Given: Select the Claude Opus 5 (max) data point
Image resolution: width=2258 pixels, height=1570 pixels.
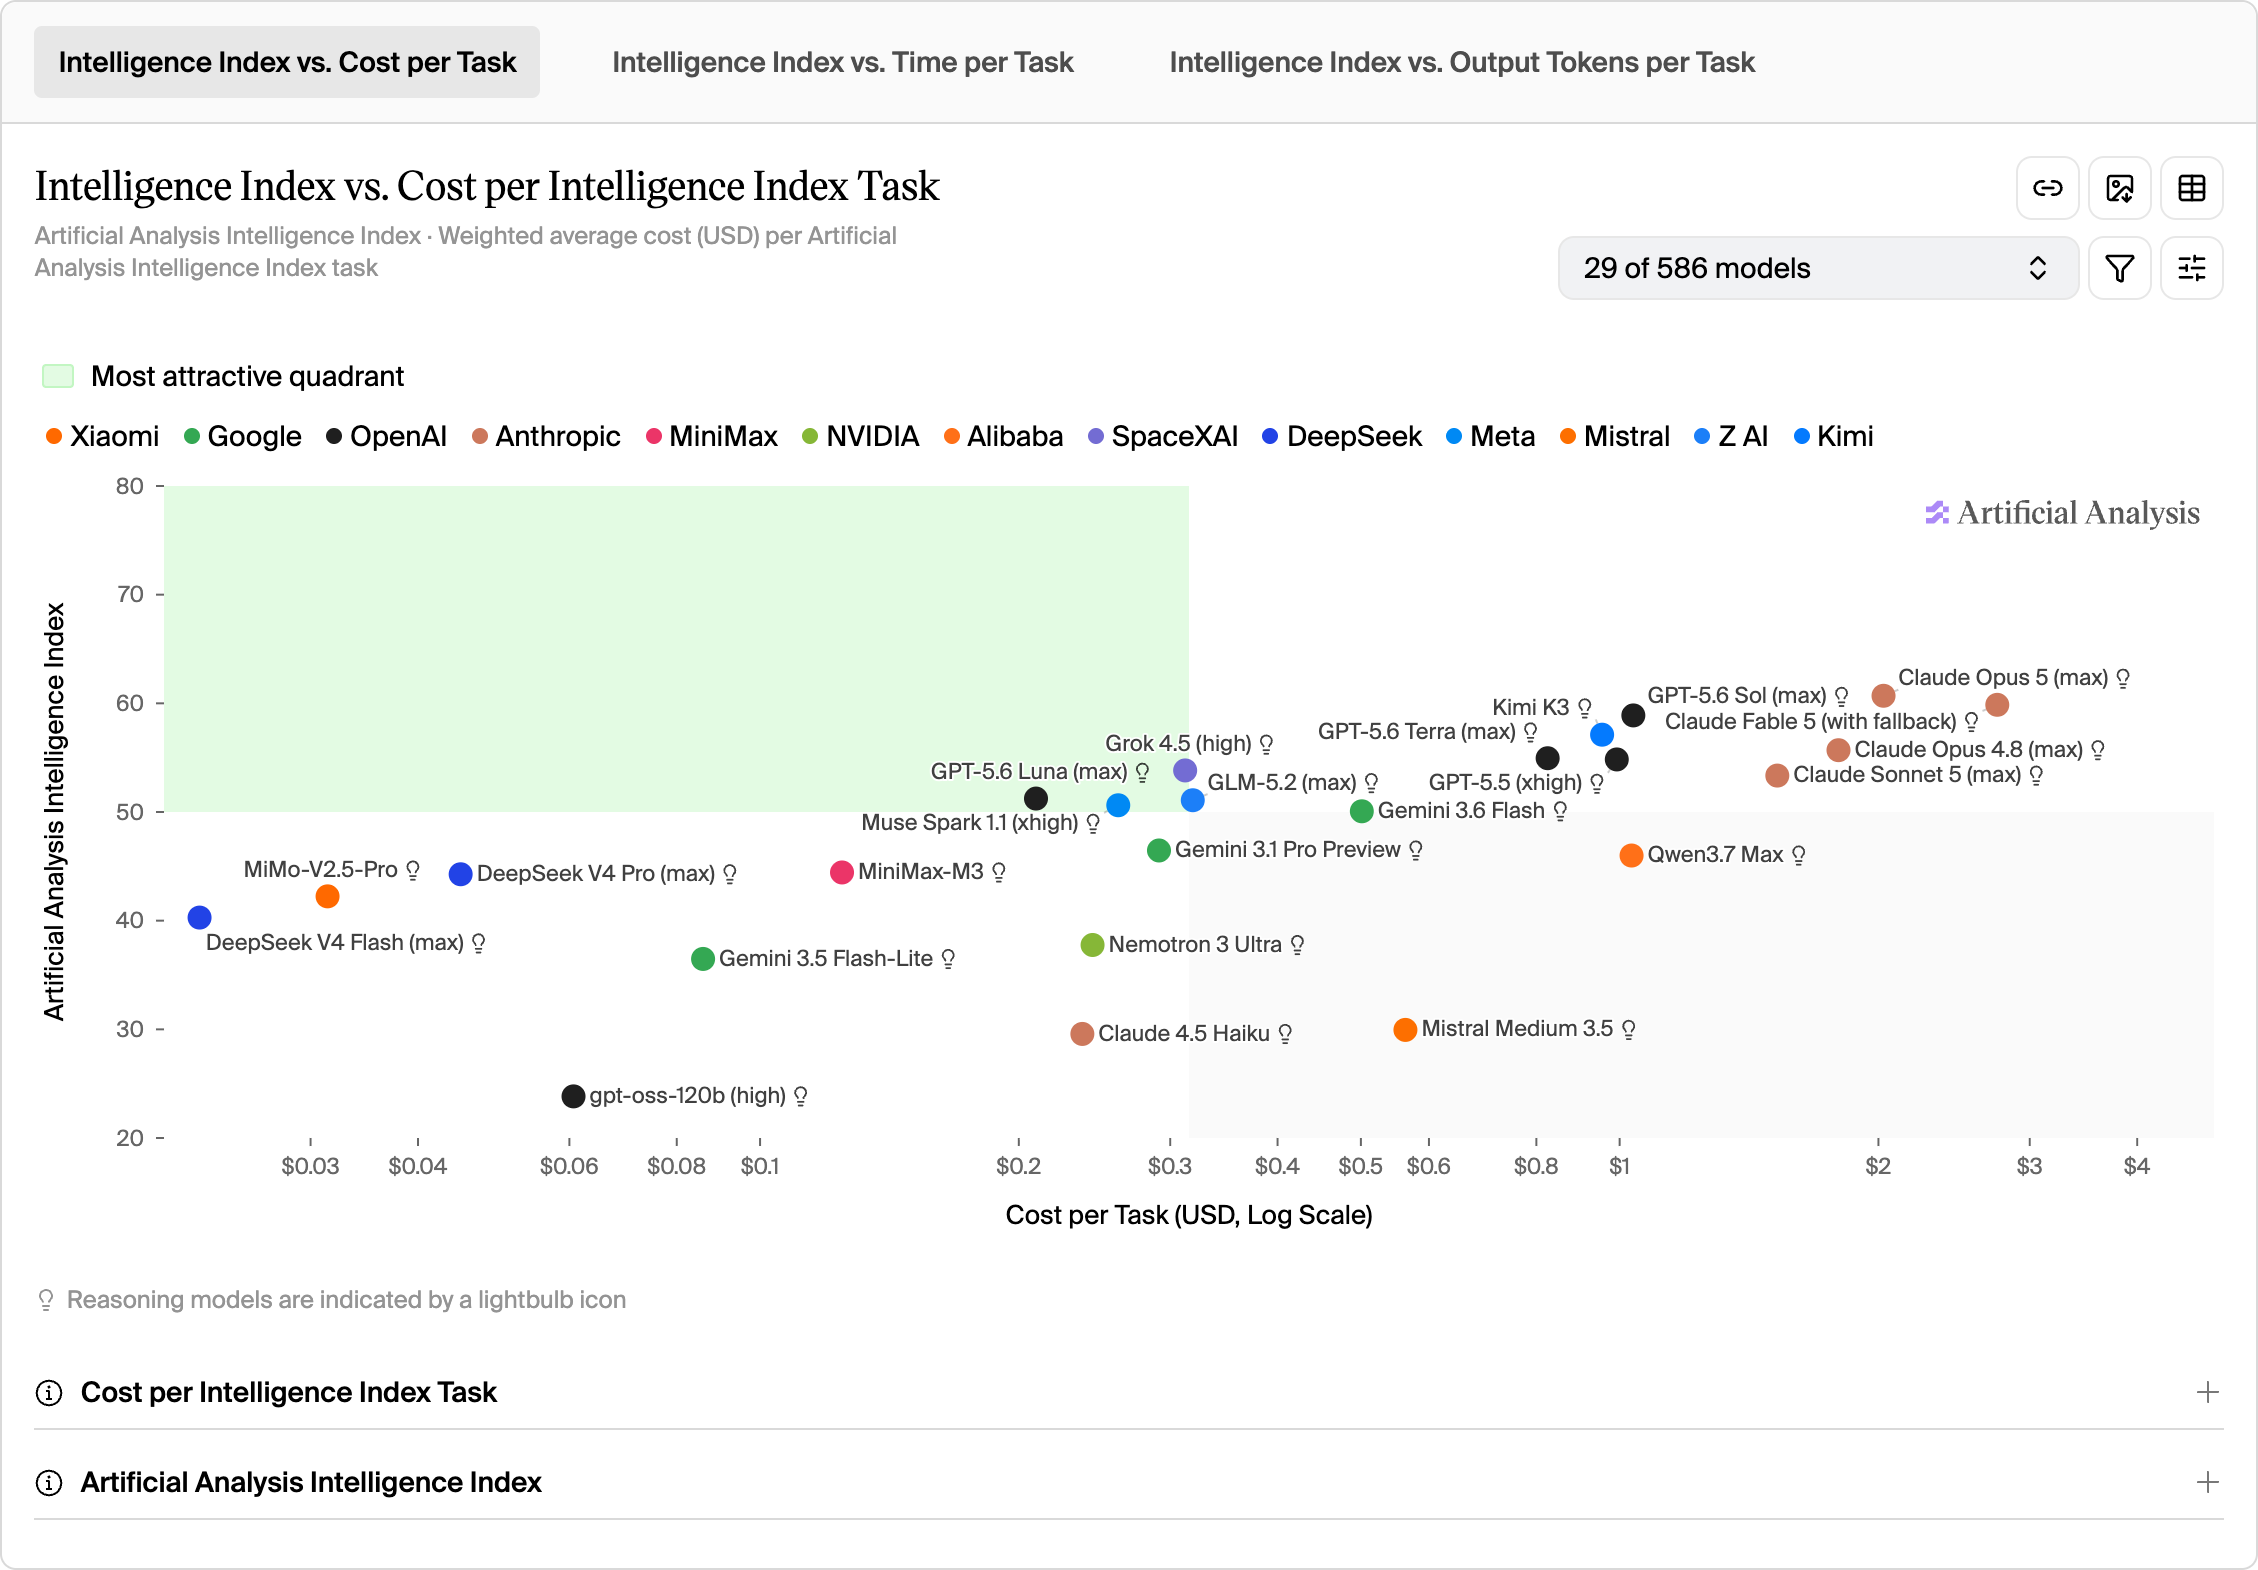Looking at the screenshot, I should [x=1884, y=695].
